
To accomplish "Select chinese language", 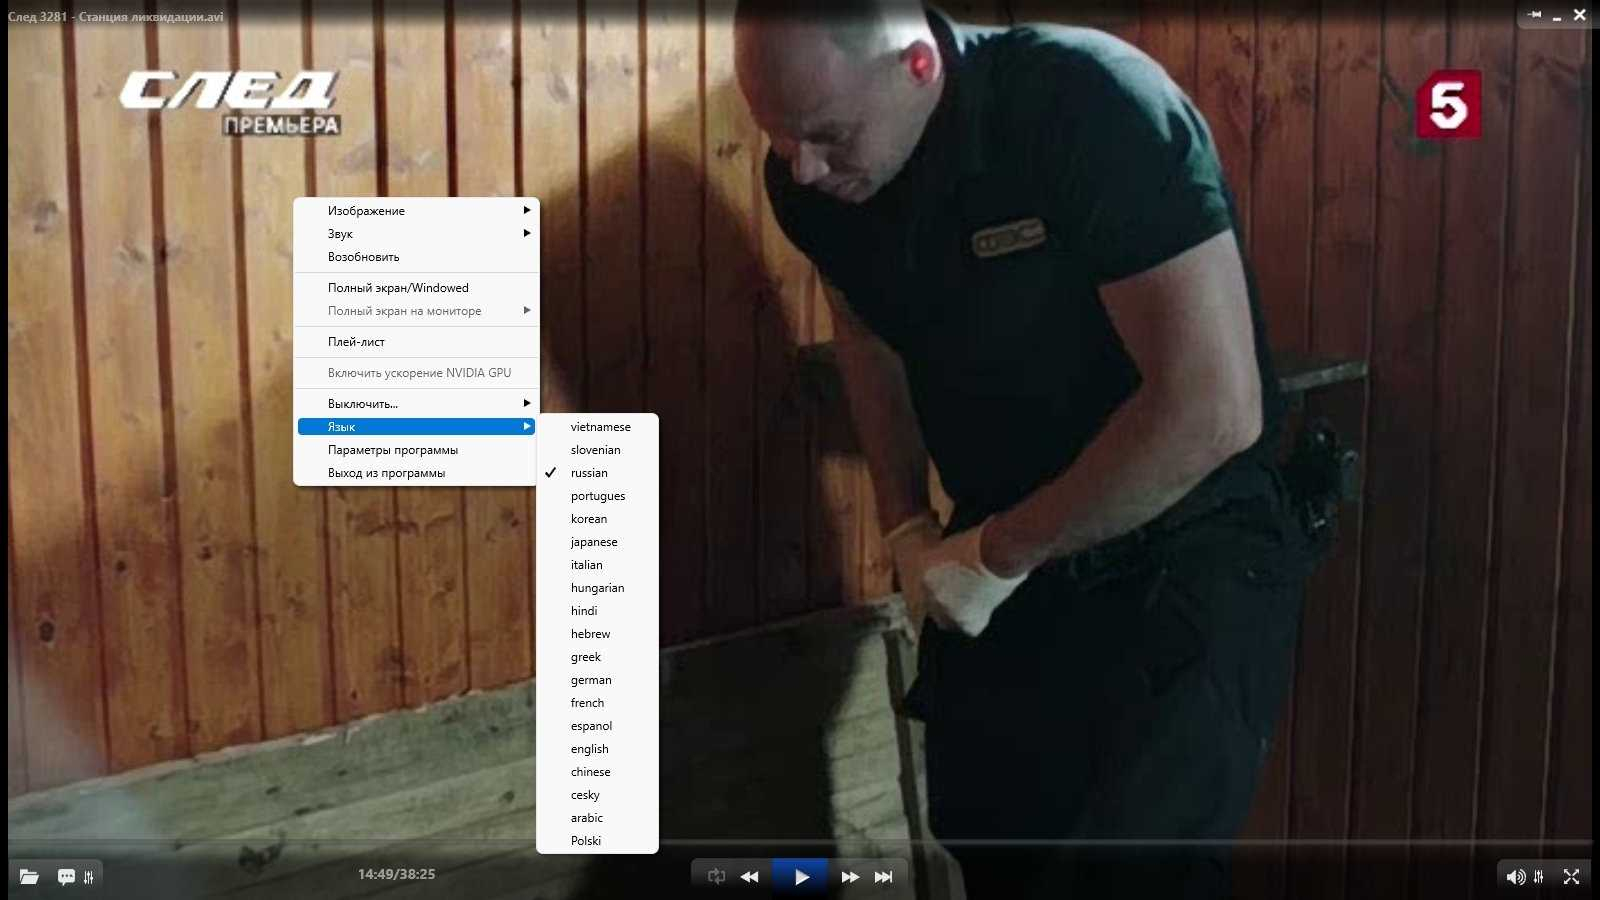I will [x=597, y=772].
